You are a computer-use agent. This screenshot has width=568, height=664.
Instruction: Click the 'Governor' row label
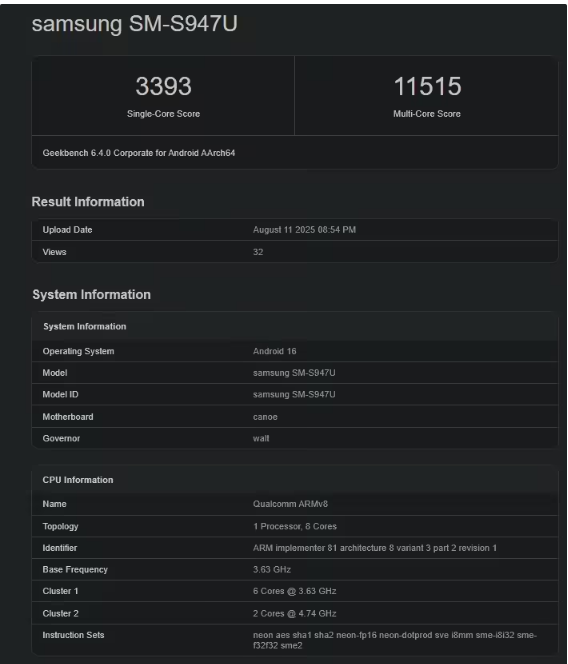61,439
